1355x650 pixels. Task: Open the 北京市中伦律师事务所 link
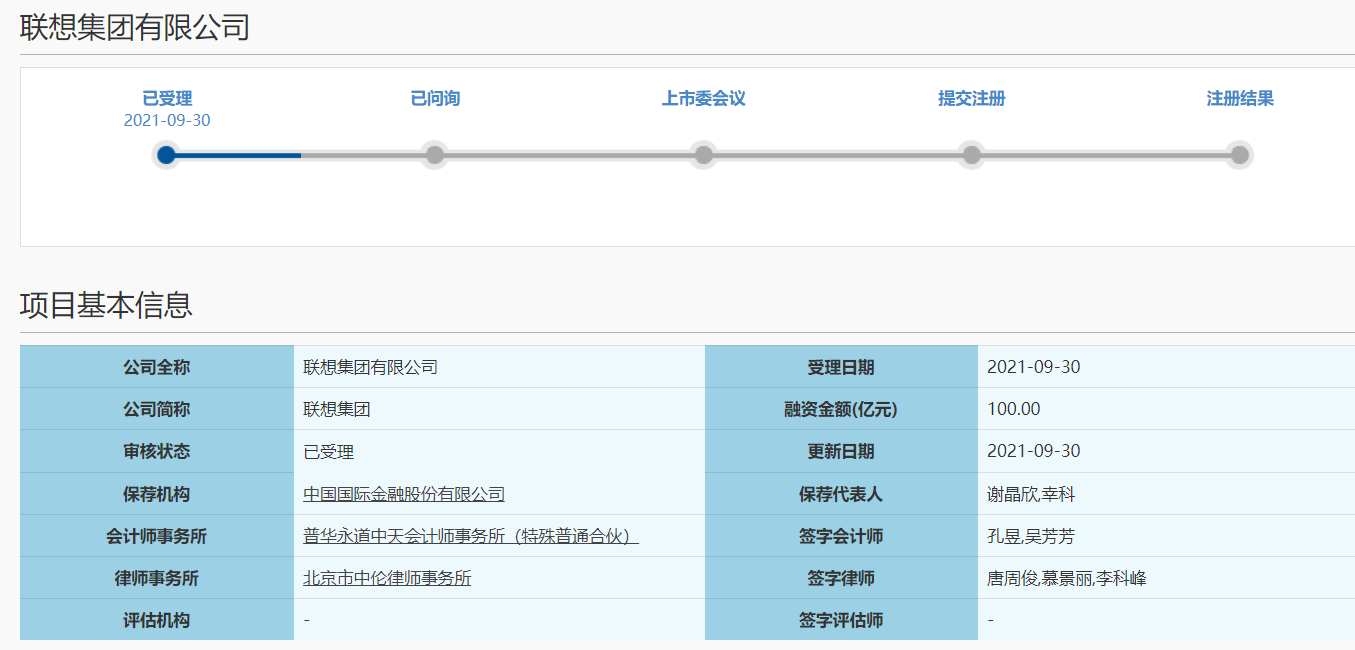[387, 578]
